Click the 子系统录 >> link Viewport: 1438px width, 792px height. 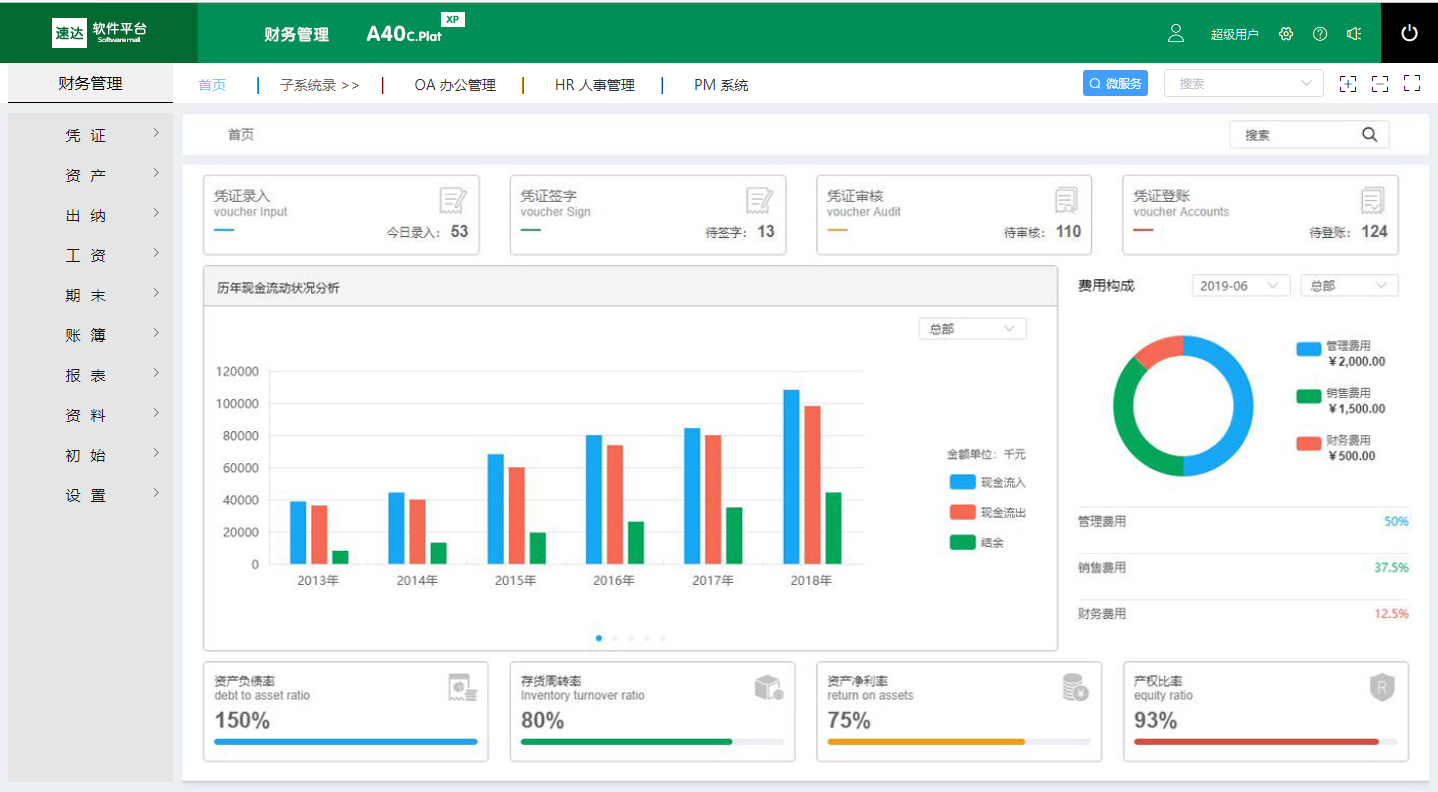click(319, 85)
